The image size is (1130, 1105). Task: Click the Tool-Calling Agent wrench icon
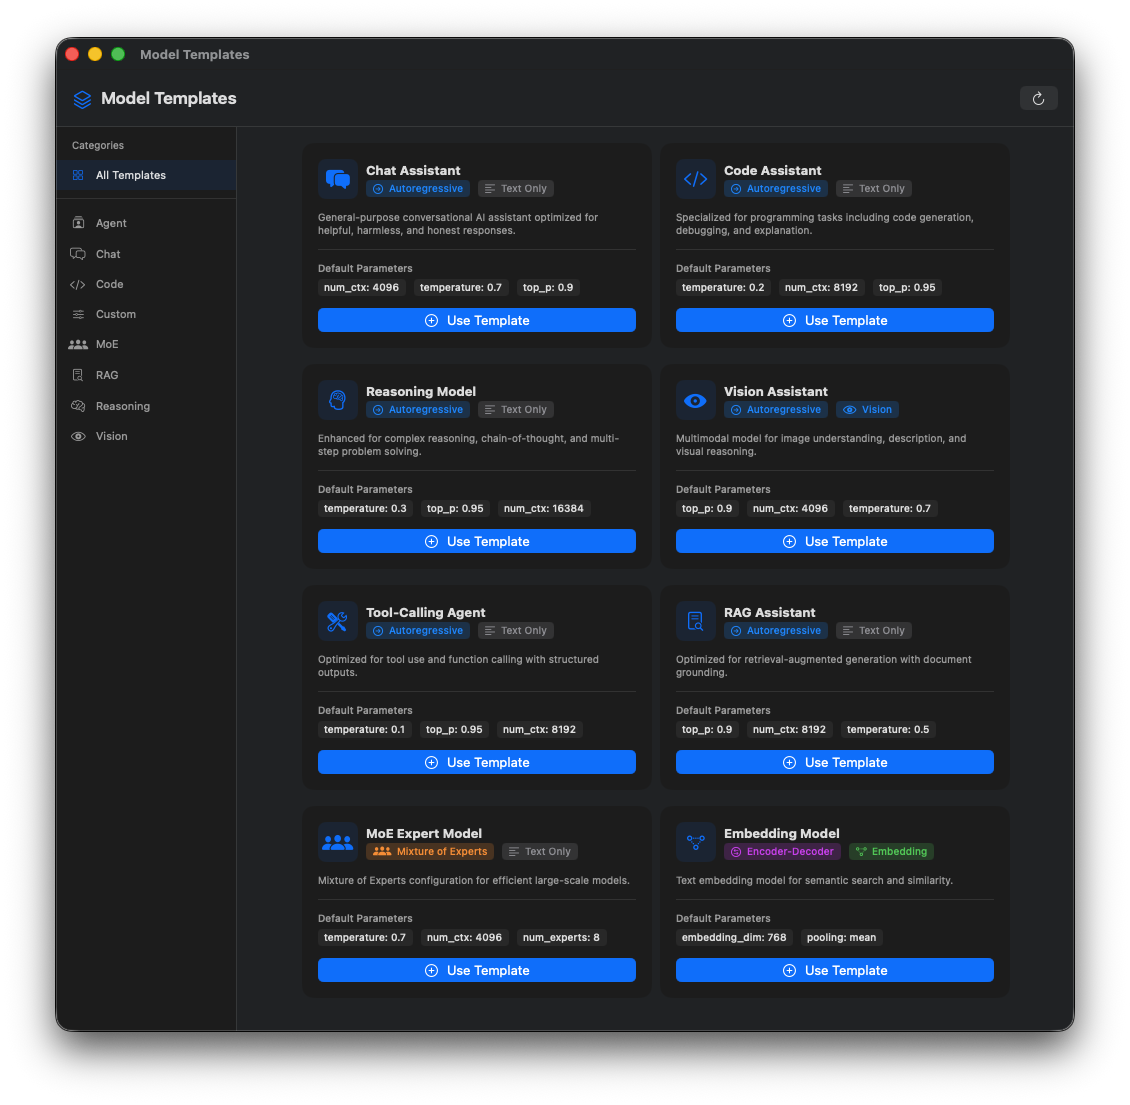pos(338,622)
